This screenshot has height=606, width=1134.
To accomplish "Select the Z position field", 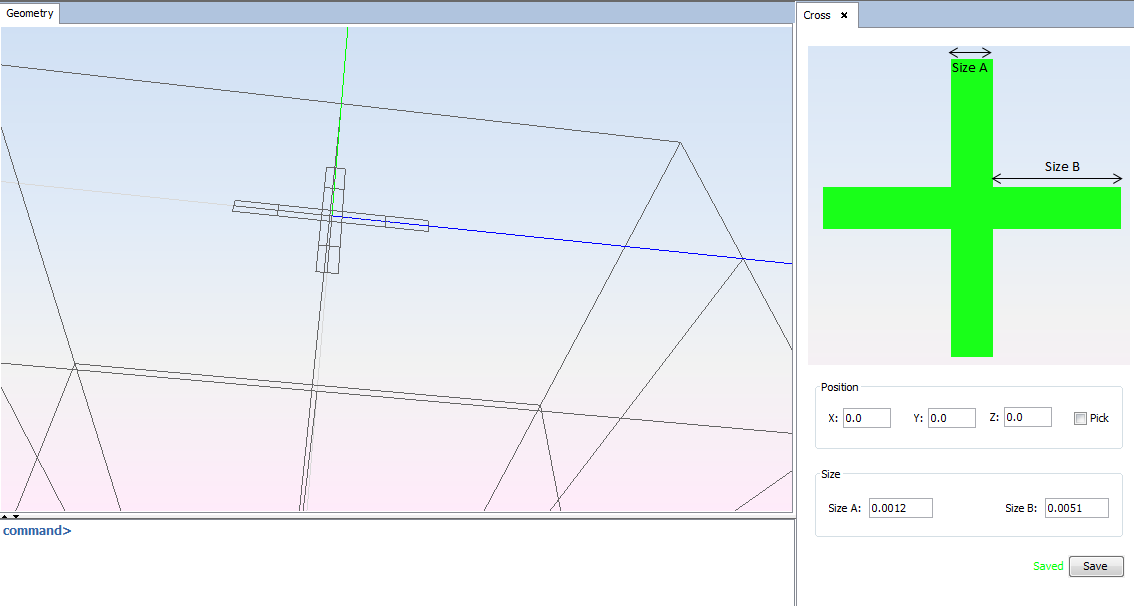I will 1027,417.
